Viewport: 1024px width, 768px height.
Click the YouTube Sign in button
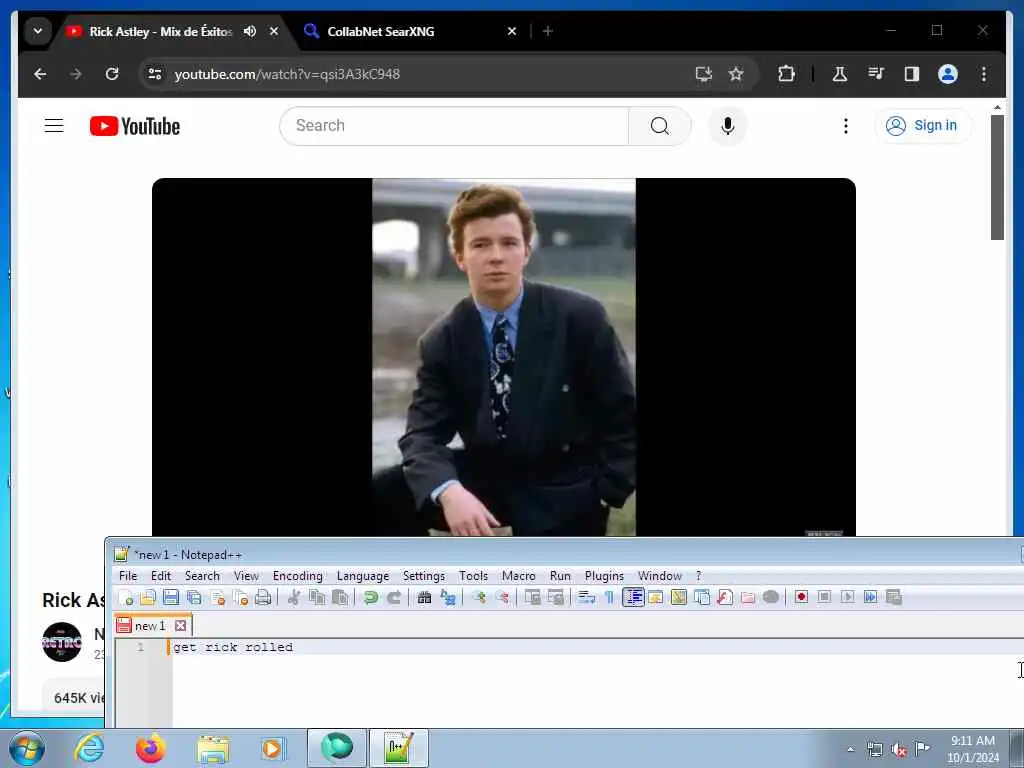point(923,125)
